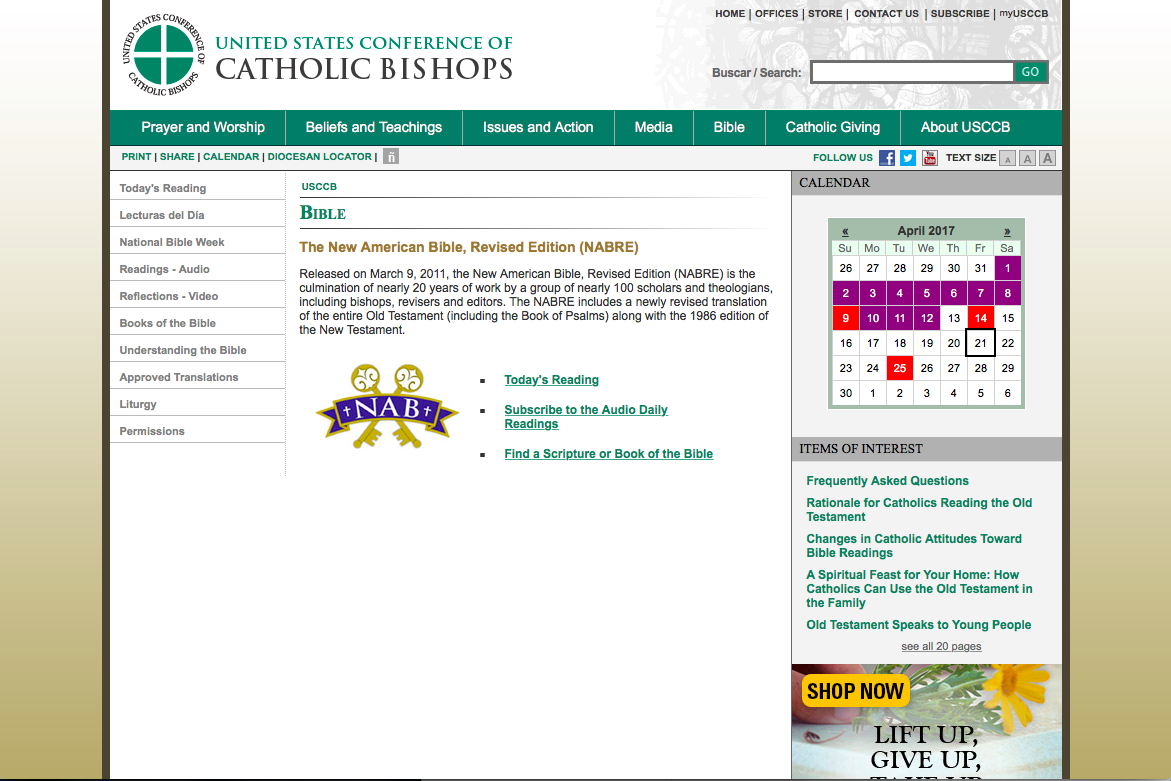Open the Bible menu
The height and width of the screenshot is (781, 1171).
(x=729, y=127)
